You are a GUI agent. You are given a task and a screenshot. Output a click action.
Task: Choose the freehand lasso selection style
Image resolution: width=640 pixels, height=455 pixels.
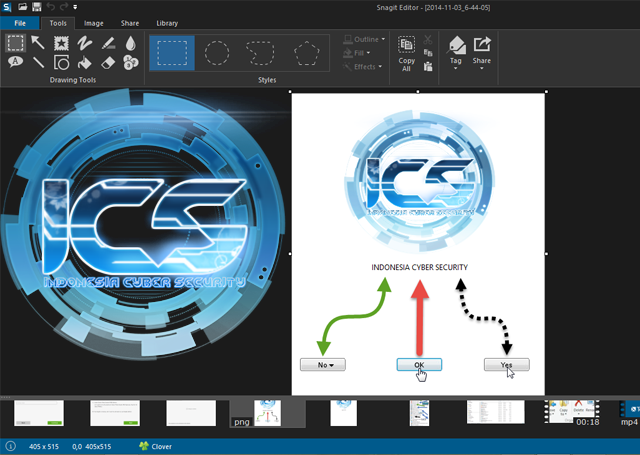(260, 53)
